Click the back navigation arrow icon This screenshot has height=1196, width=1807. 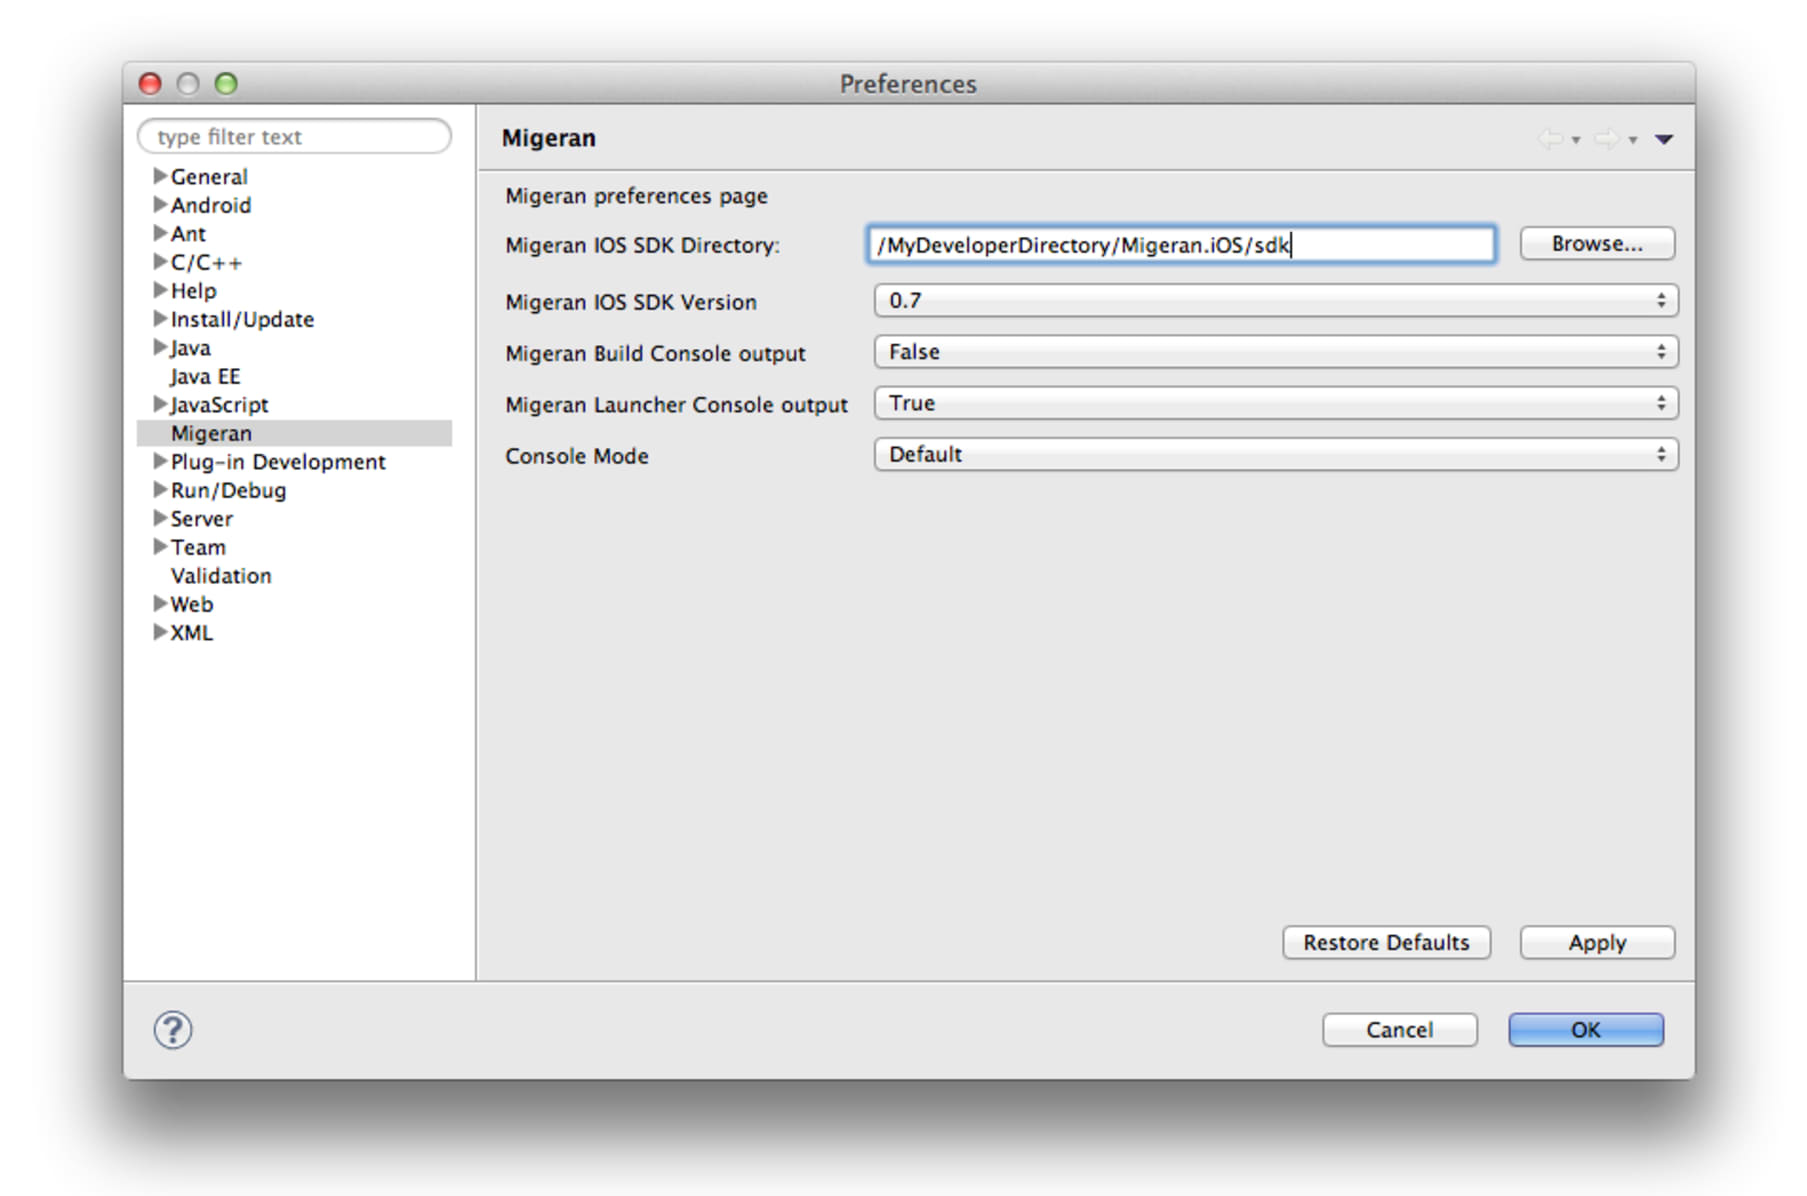tap(1549, 139)
